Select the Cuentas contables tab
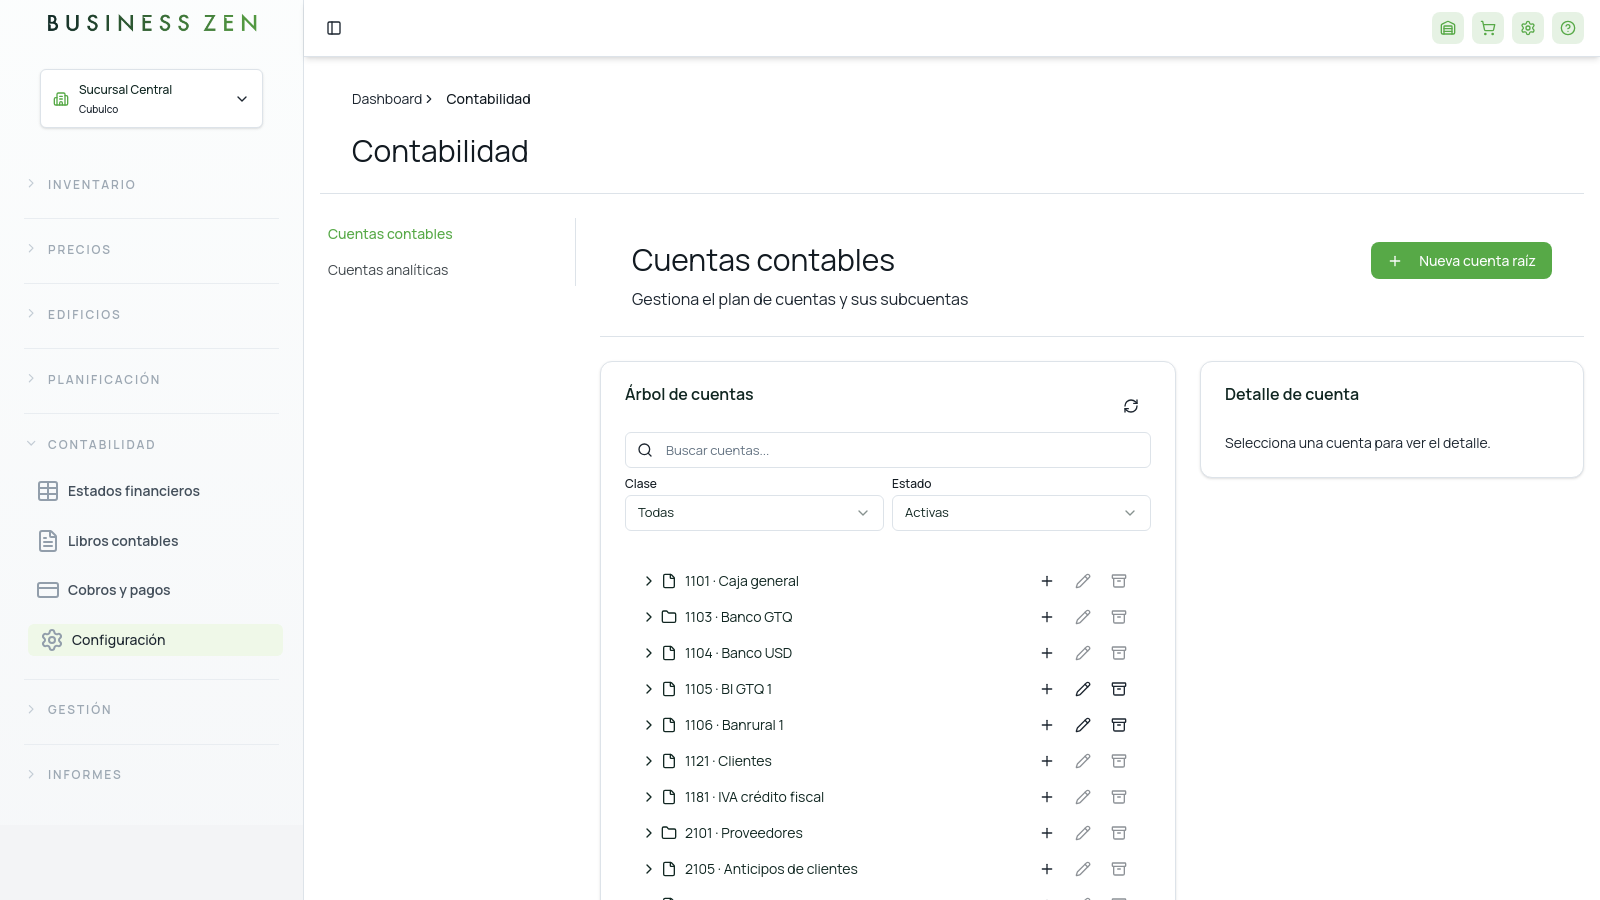The image size is (1600, 900). click(390, 234)
